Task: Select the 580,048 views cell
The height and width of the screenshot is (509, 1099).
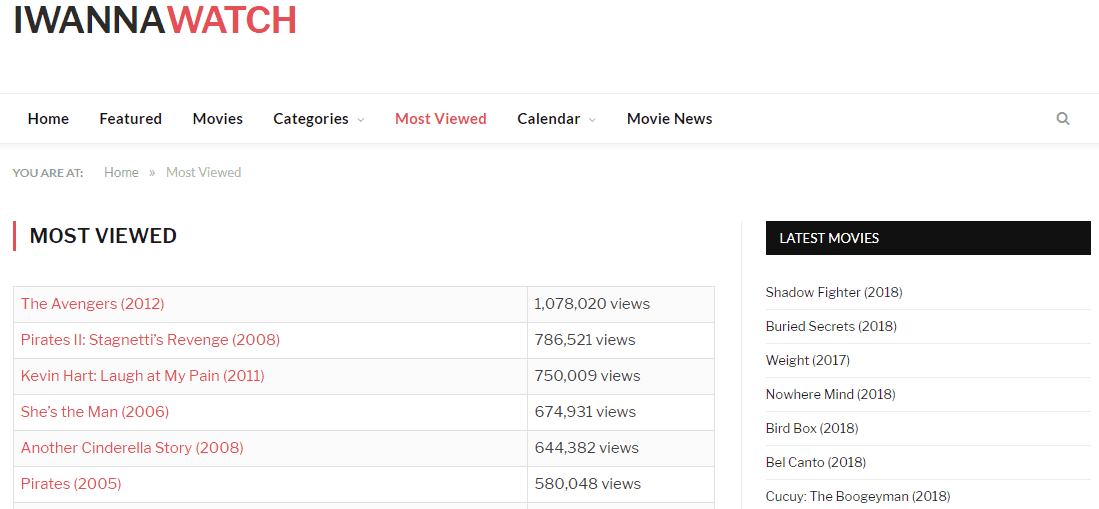Action: click(621, 484)
